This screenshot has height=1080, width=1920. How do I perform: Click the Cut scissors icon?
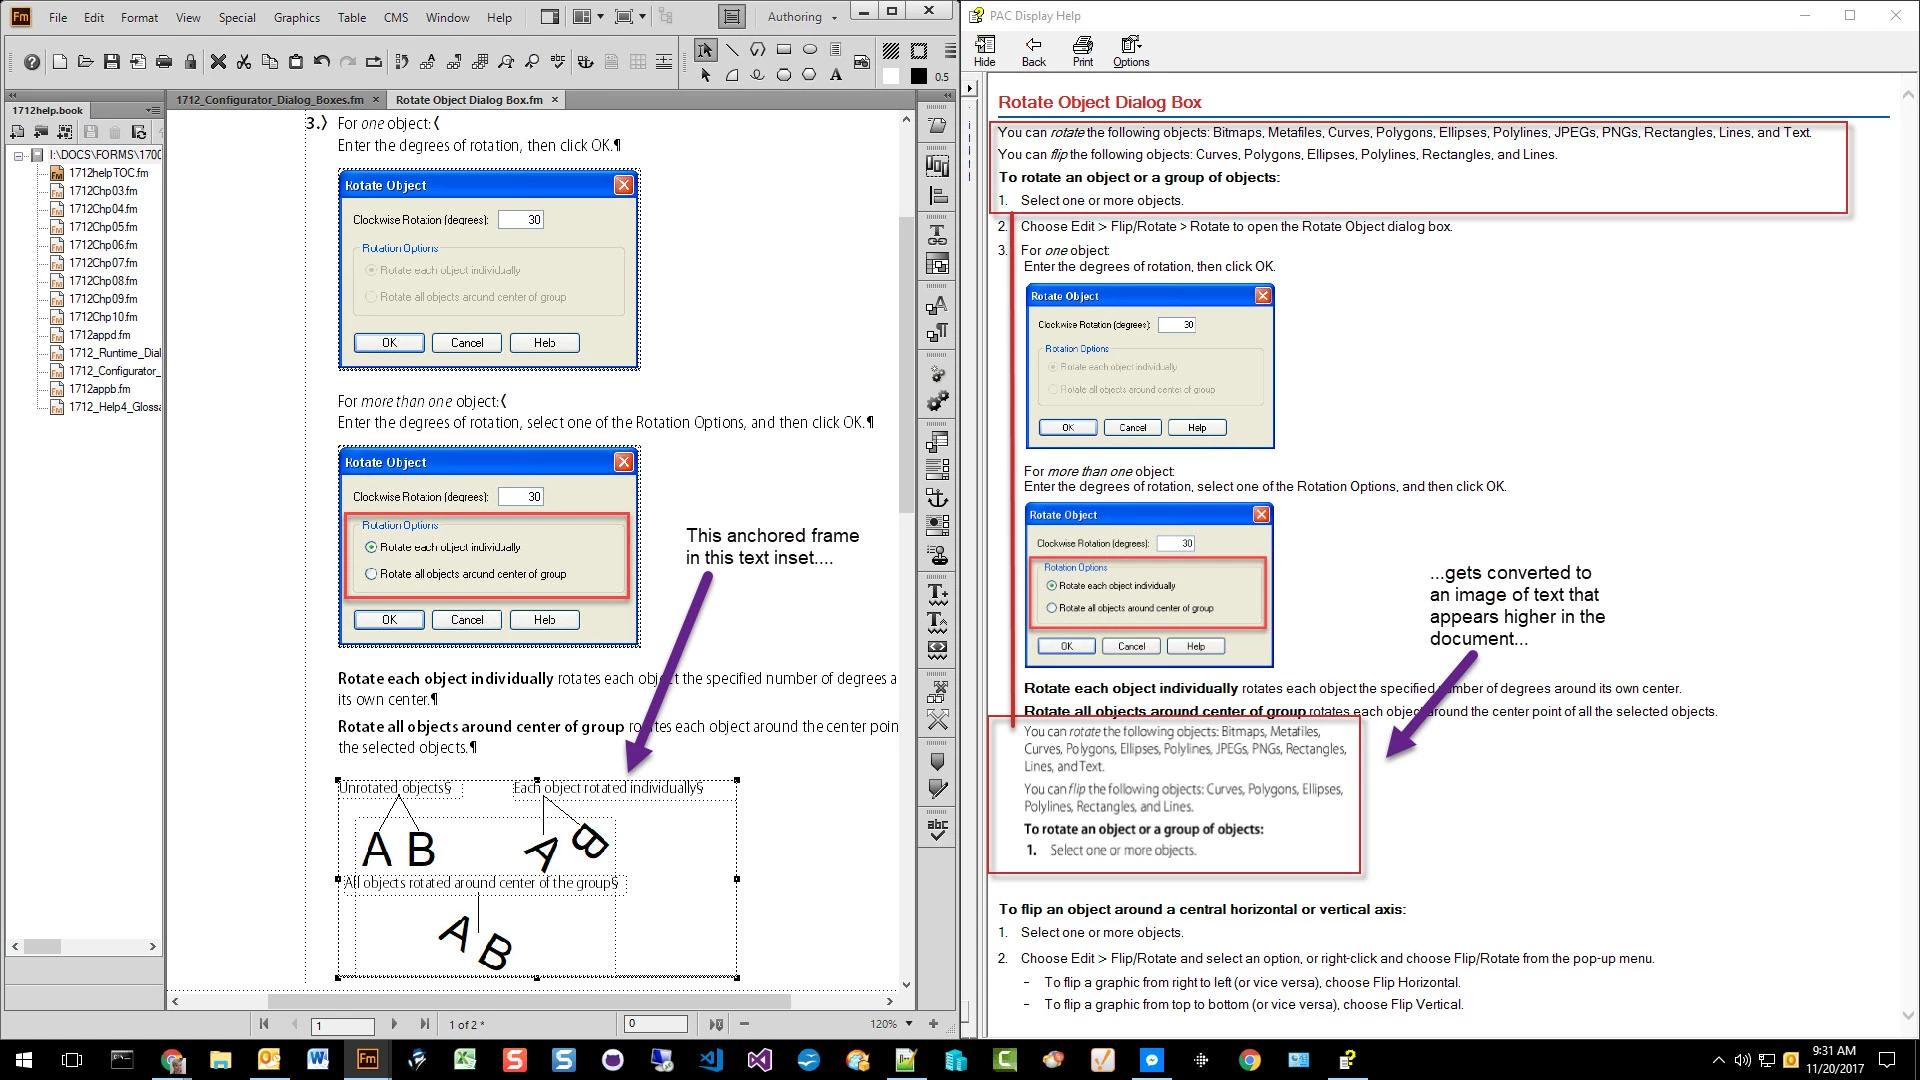(x=243, y=62)
